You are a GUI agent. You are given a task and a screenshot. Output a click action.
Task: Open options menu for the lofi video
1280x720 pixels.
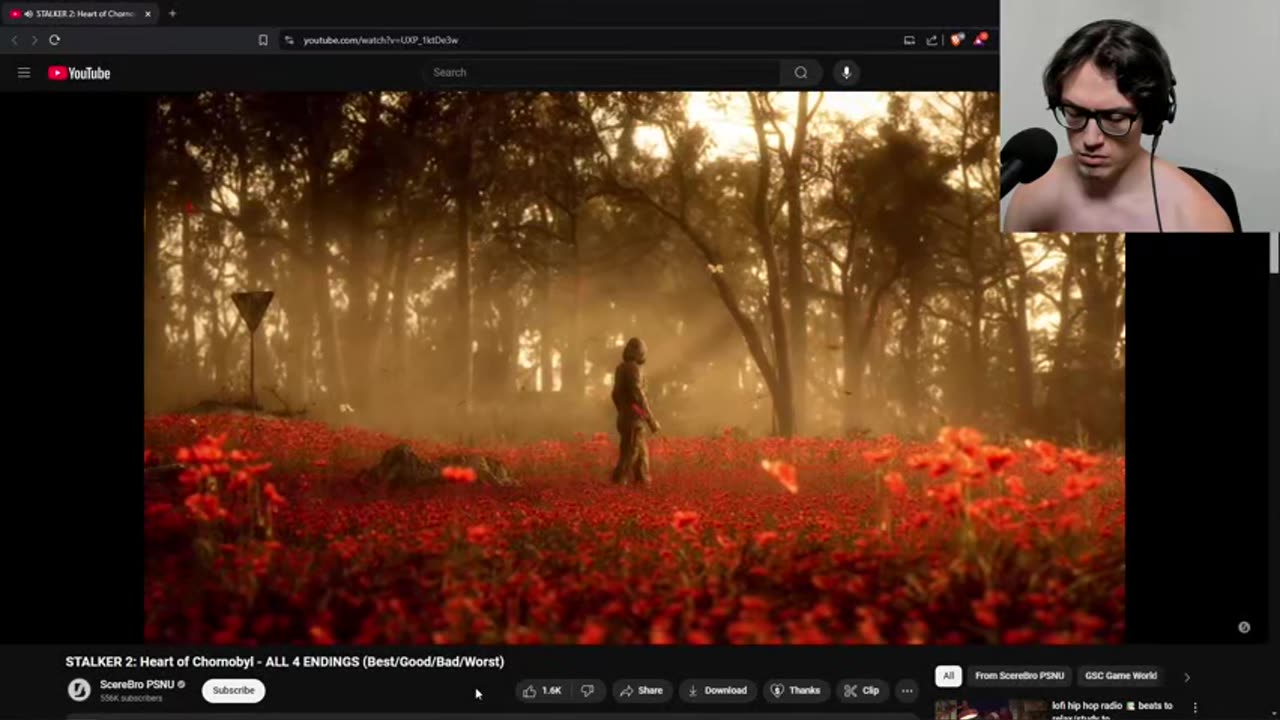(1194, 708)
